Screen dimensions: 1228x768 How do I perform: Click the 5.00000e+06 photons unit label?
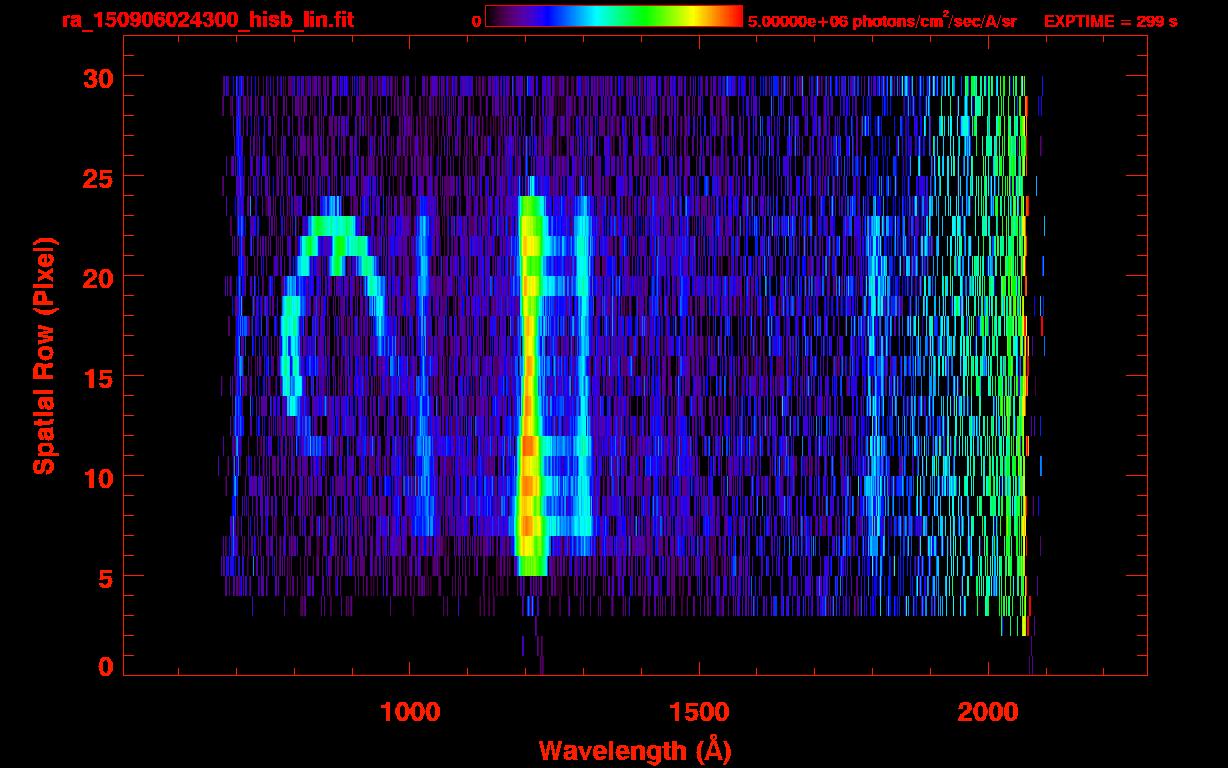pos(882,21)
